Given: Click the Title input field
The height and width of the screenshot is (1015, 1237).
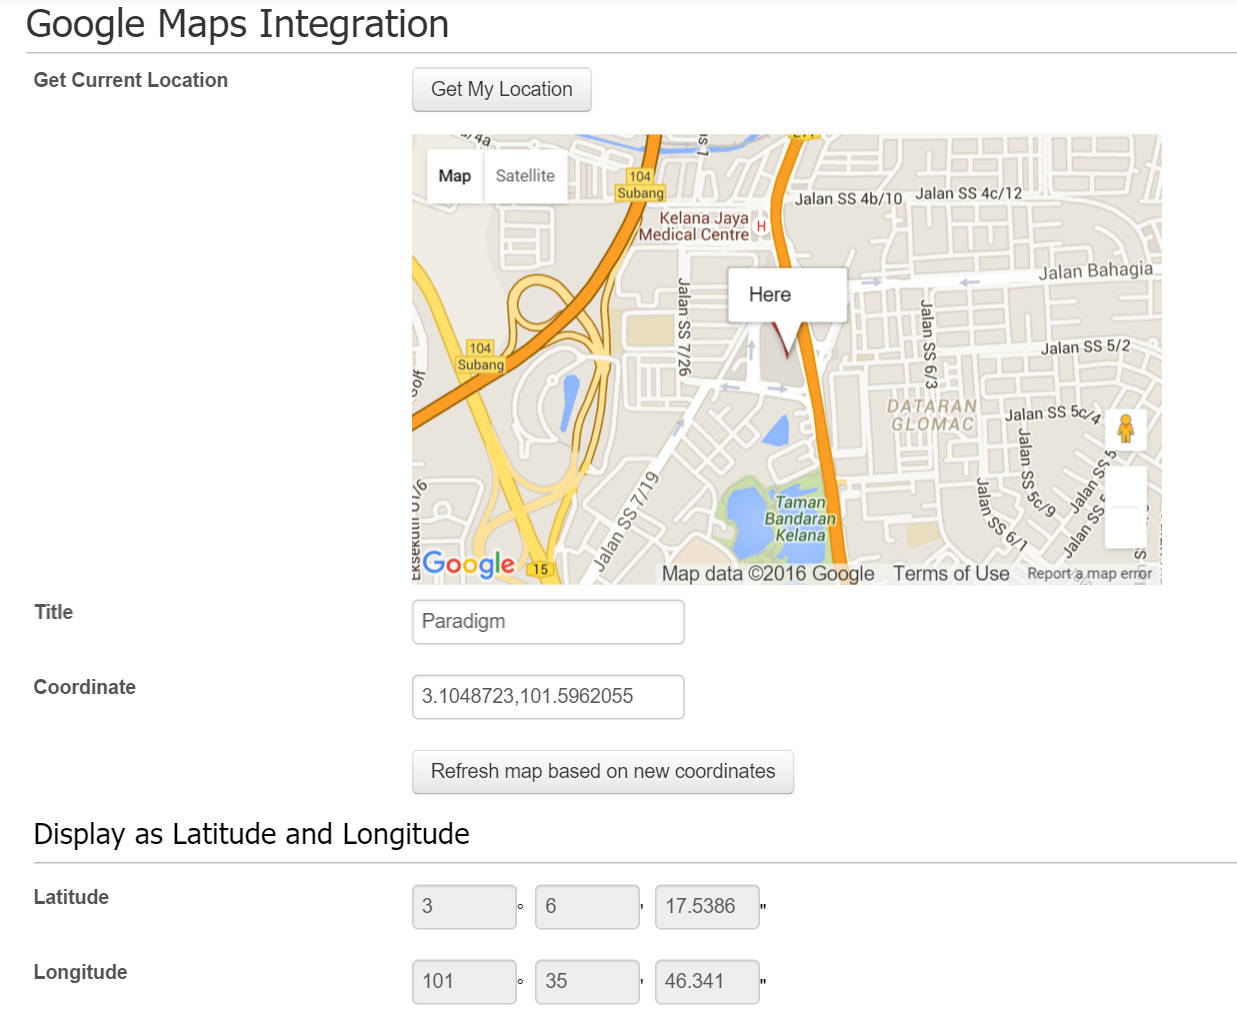Looking at the screenshot, I should tap(548, 622).
